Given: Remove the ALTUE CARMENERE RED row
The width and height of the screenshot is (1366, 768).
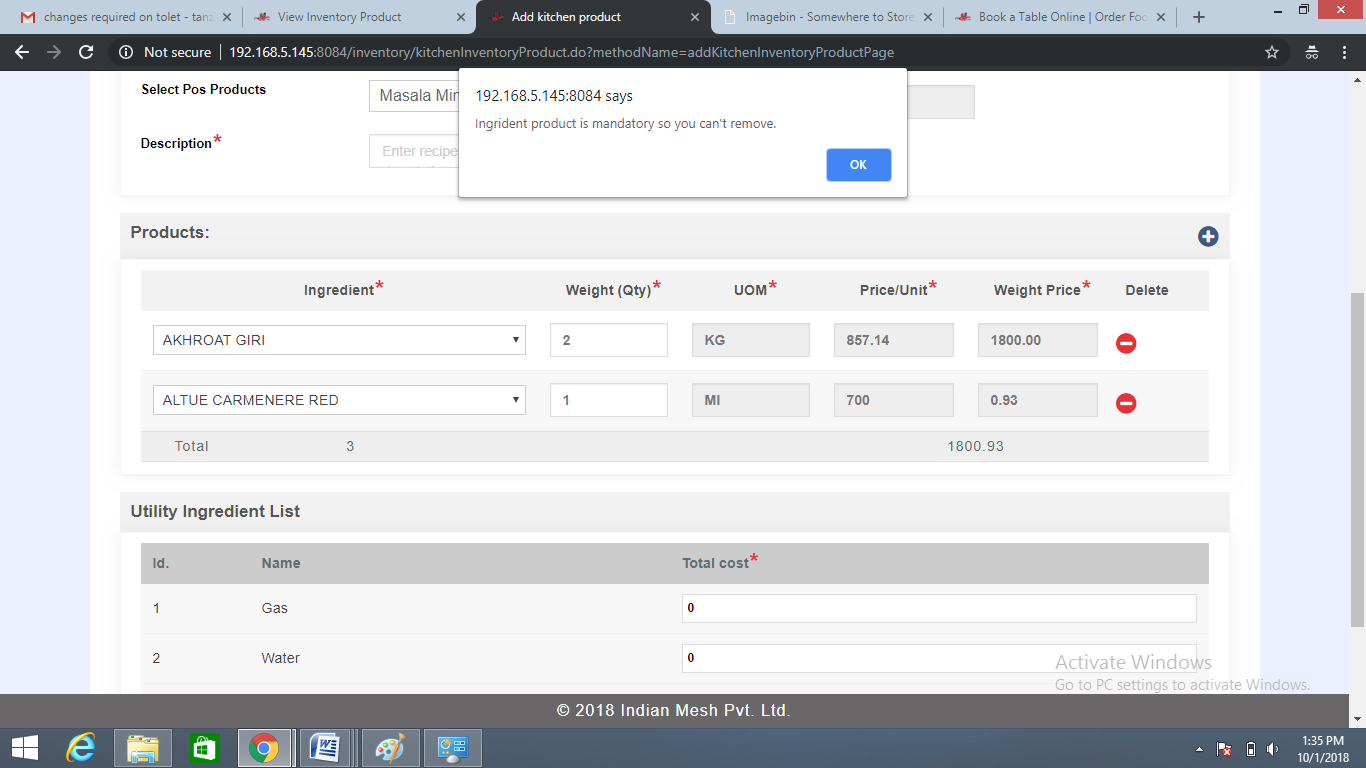Looking at the screenshot, I should 1126,403.
